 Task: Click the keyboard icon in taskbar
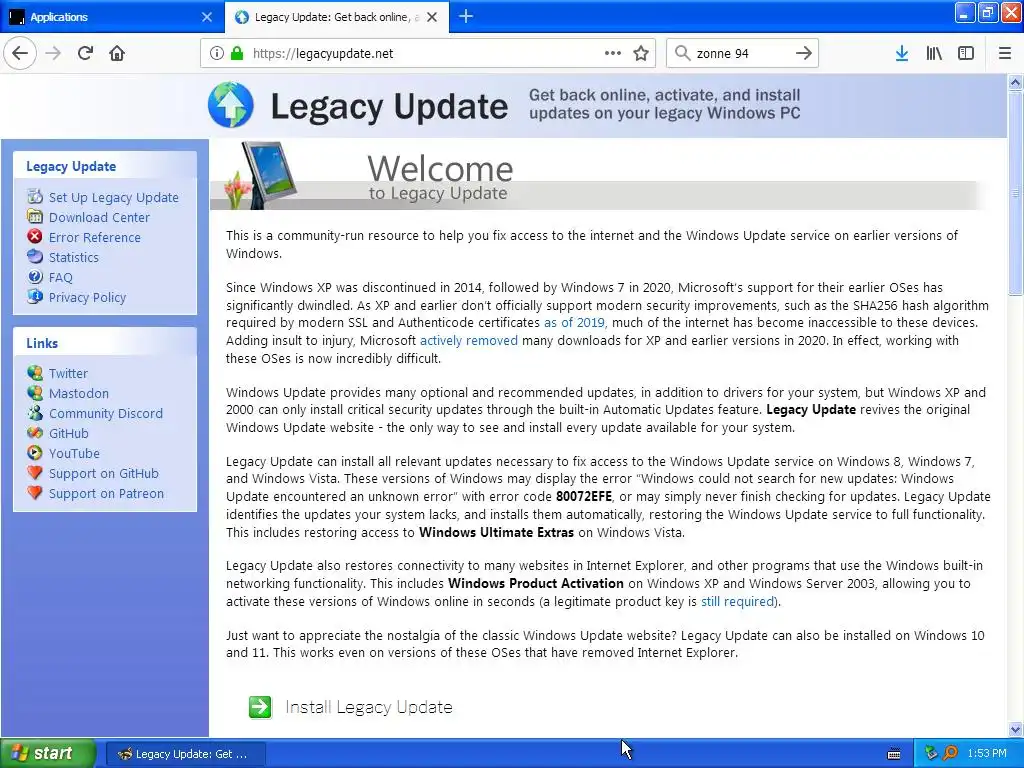coord(894,754)
